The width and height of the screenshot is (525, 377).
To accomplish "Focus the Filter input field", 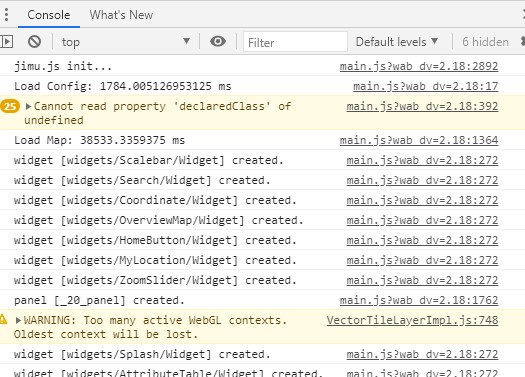I will pyautogui.click(x=295, y=42).
